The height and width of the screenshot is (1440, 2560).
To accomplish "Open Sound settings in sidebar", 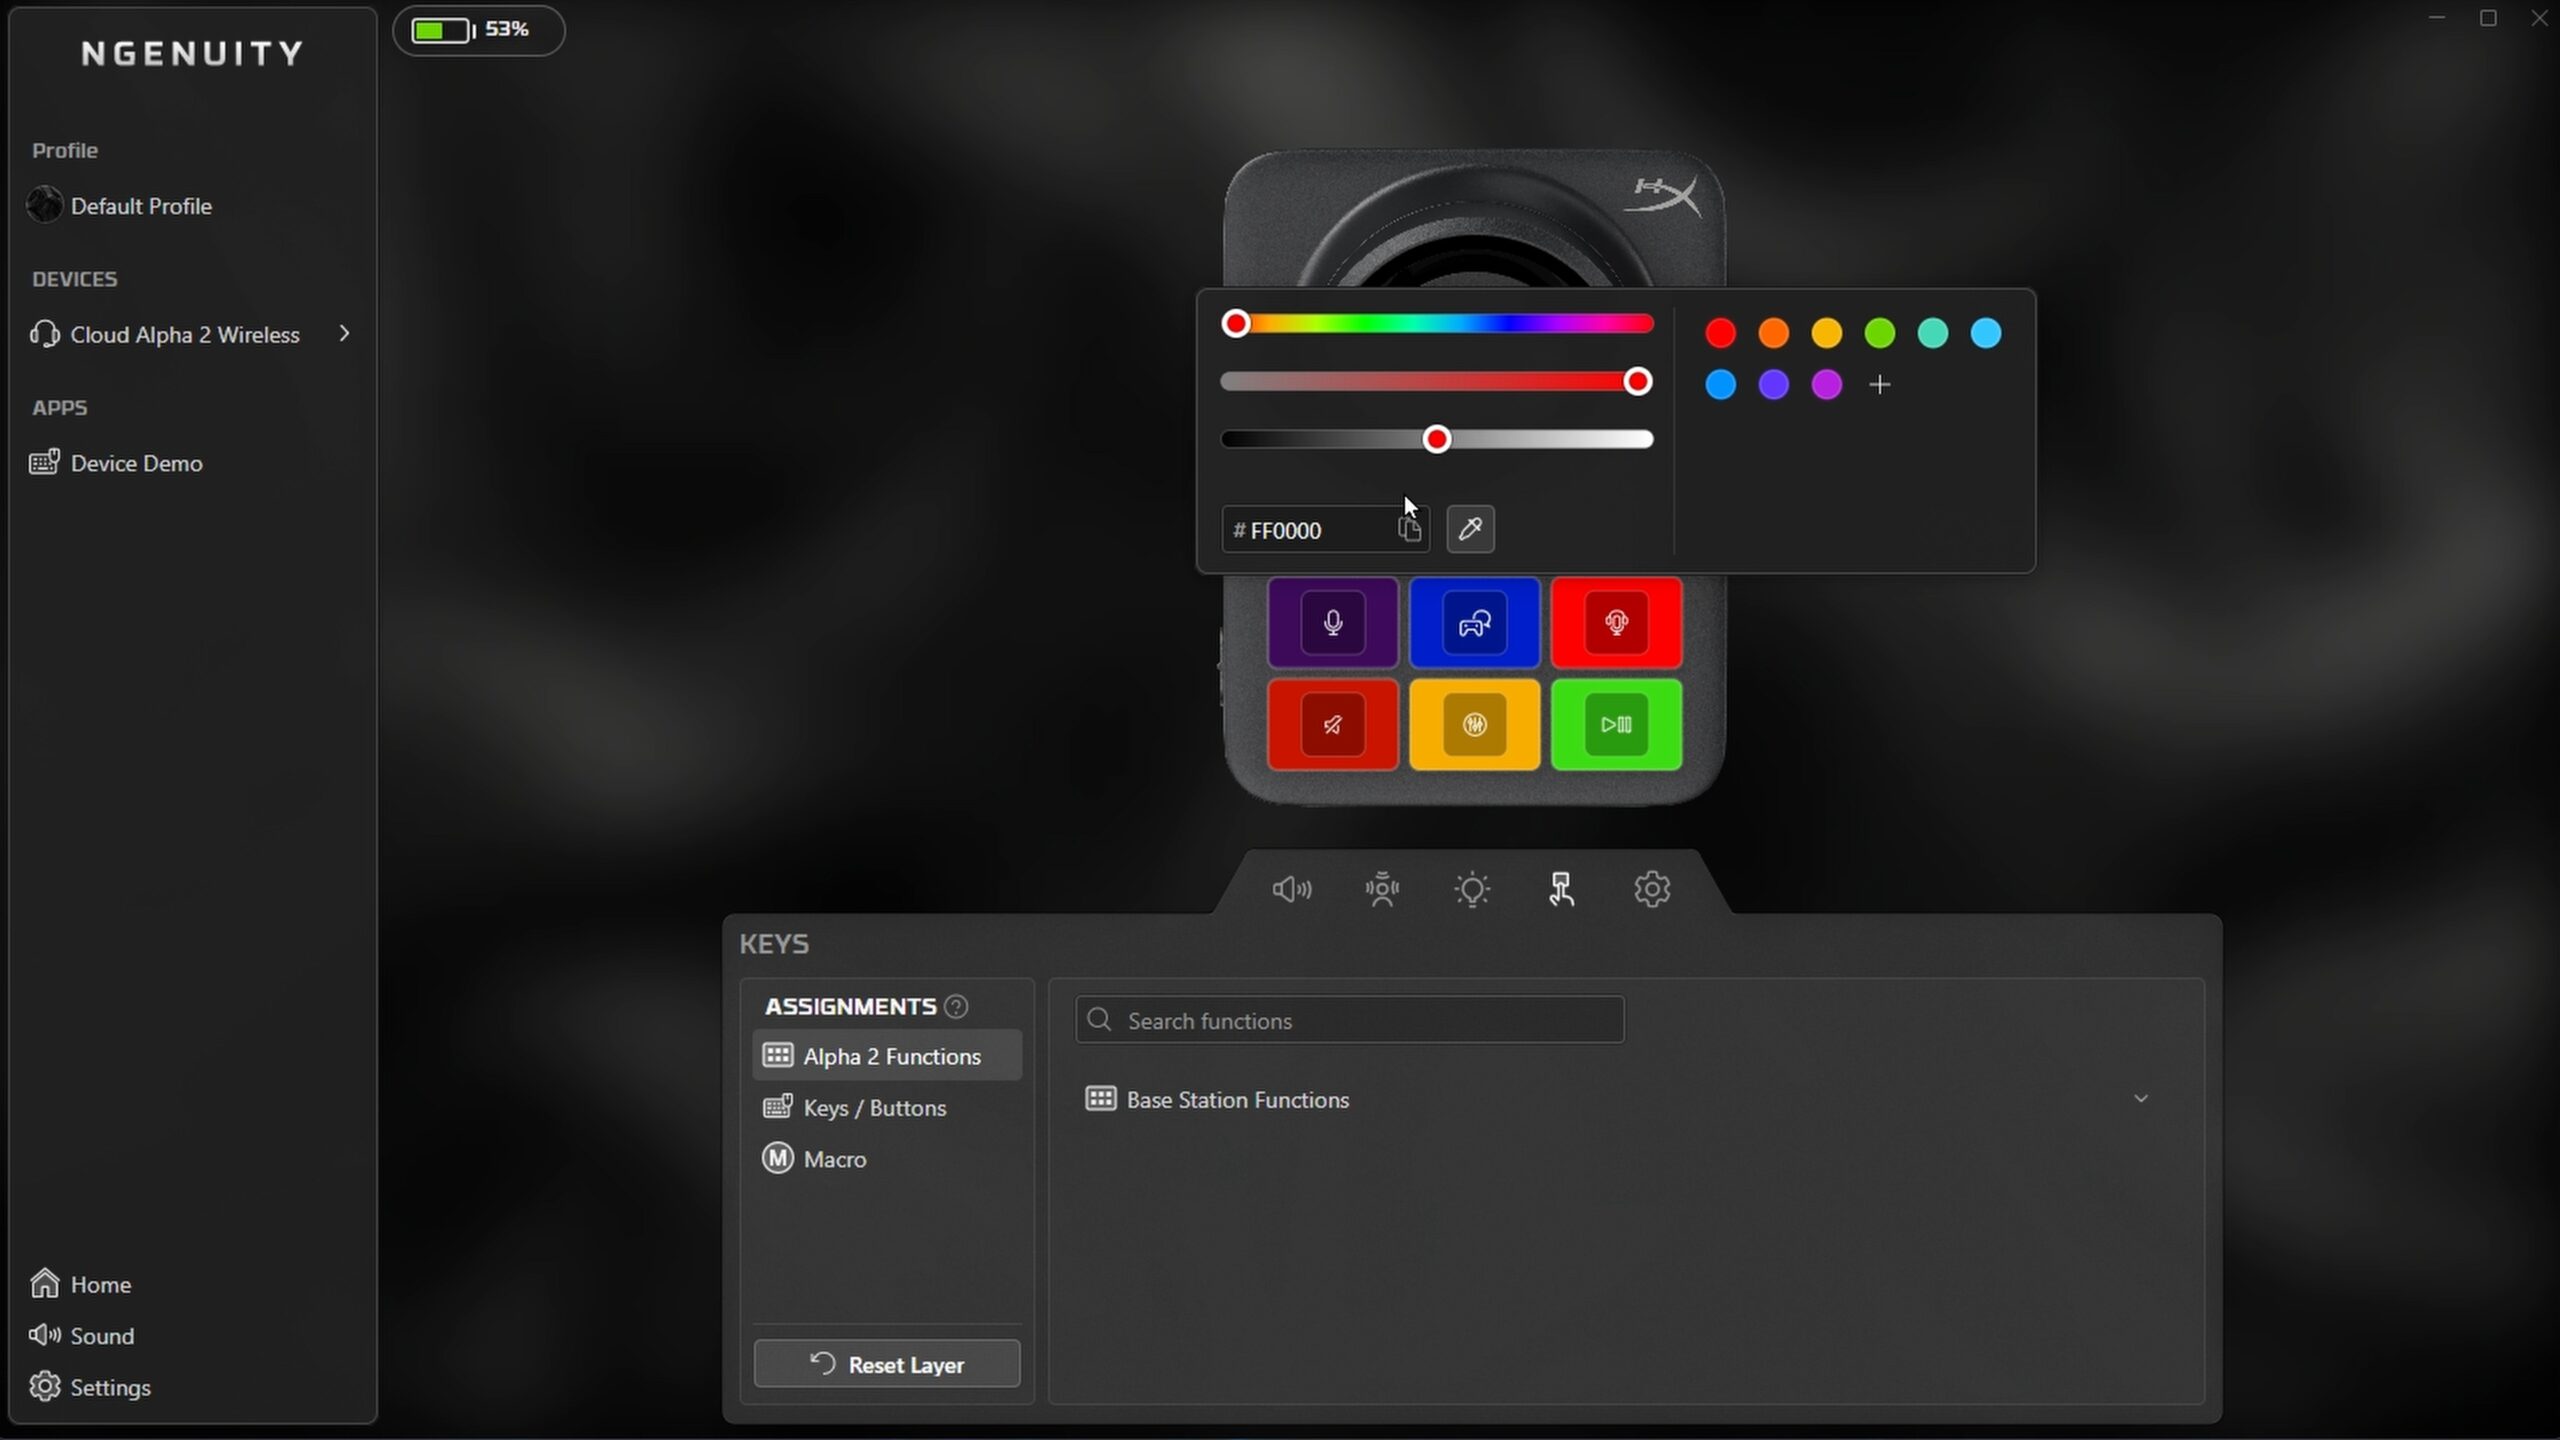I will tap(102, 1336).
